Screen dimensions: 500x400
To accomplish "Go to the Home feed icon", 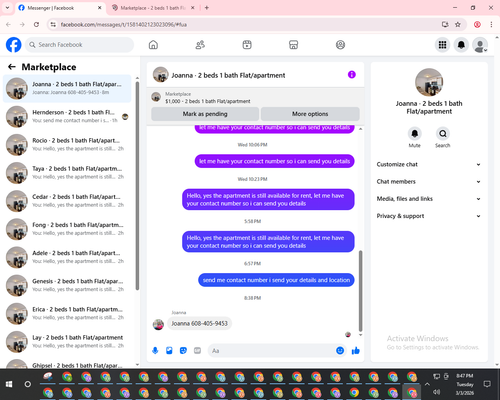I will pyautogui.click(x=153, y=45).
